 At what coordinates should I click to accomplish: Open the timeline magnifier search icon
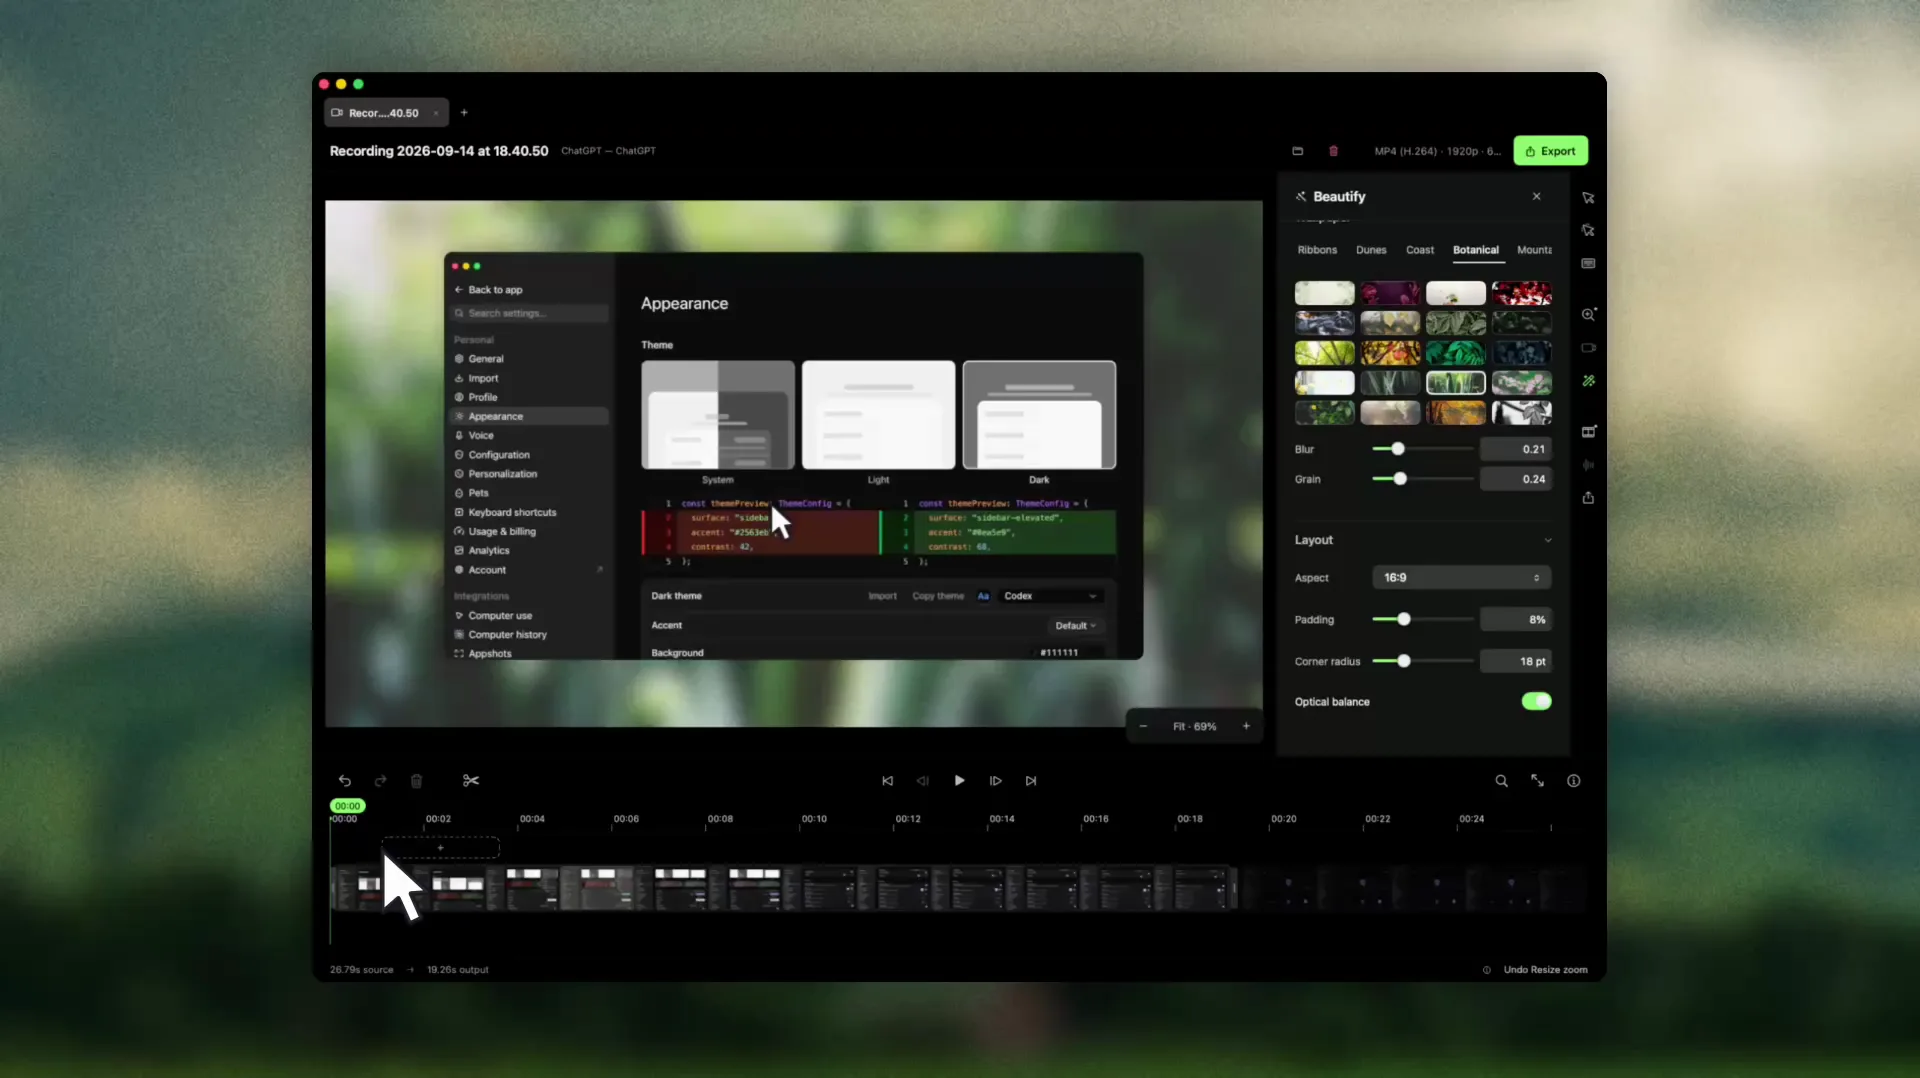point(1501,781)
